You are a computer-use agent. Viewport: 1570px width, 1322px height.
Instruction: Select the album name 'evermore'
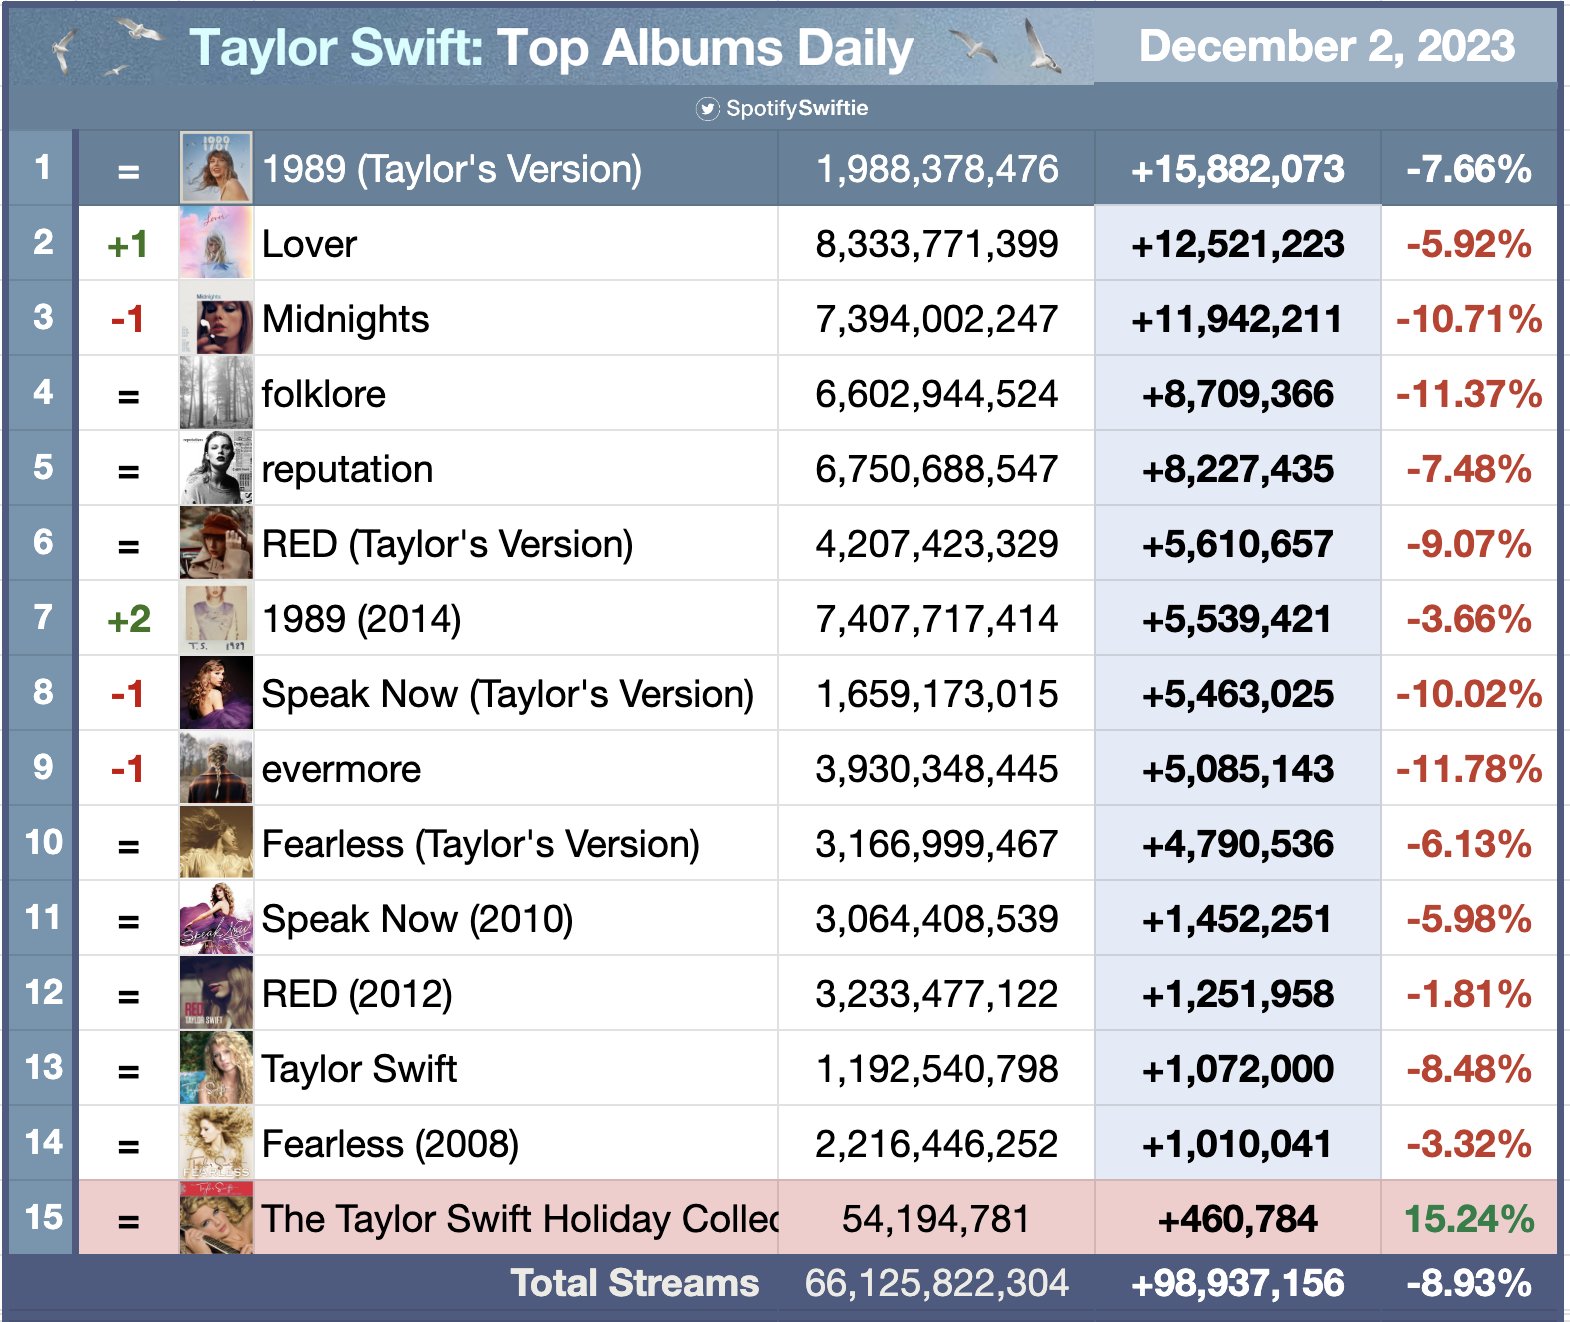341,770
